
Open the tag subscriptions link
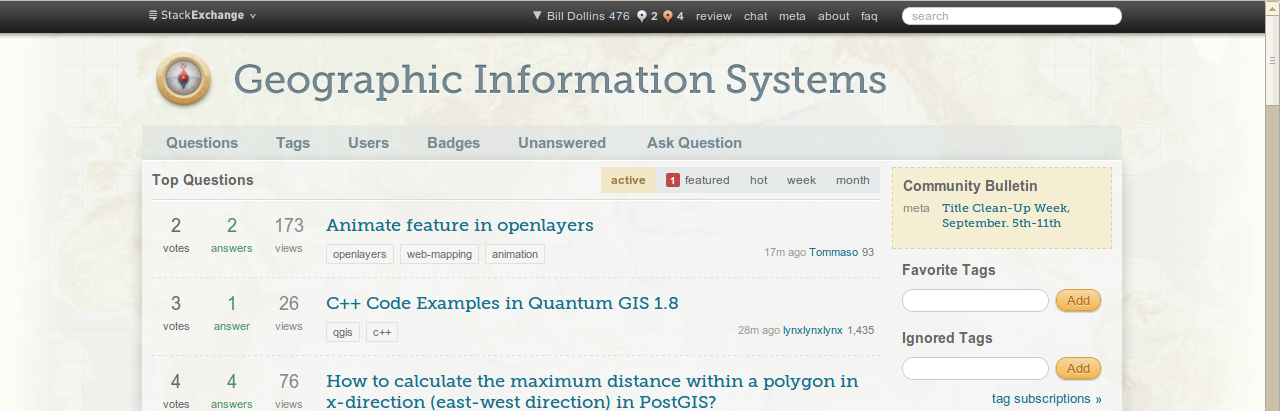[1047, 398]
